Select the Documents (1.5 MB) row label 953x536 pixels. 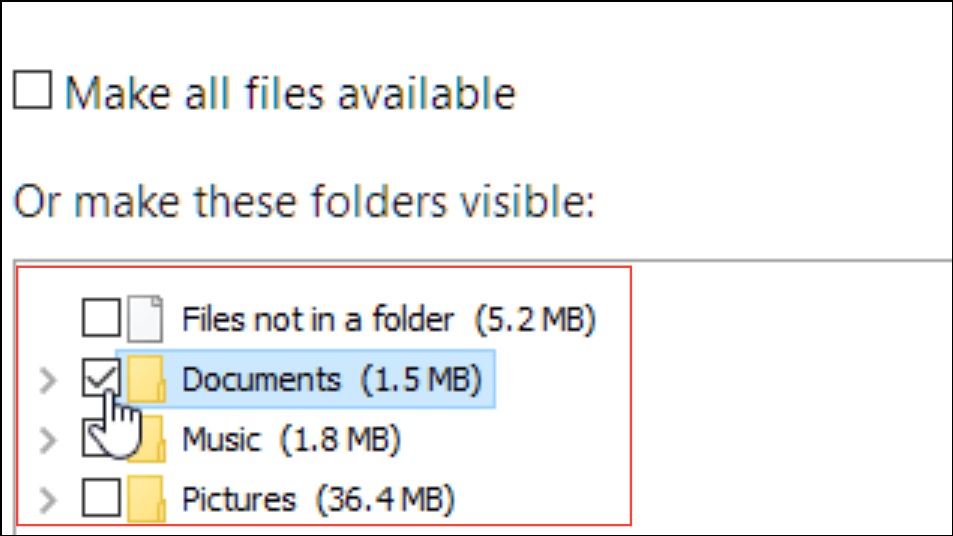[332, 379]
